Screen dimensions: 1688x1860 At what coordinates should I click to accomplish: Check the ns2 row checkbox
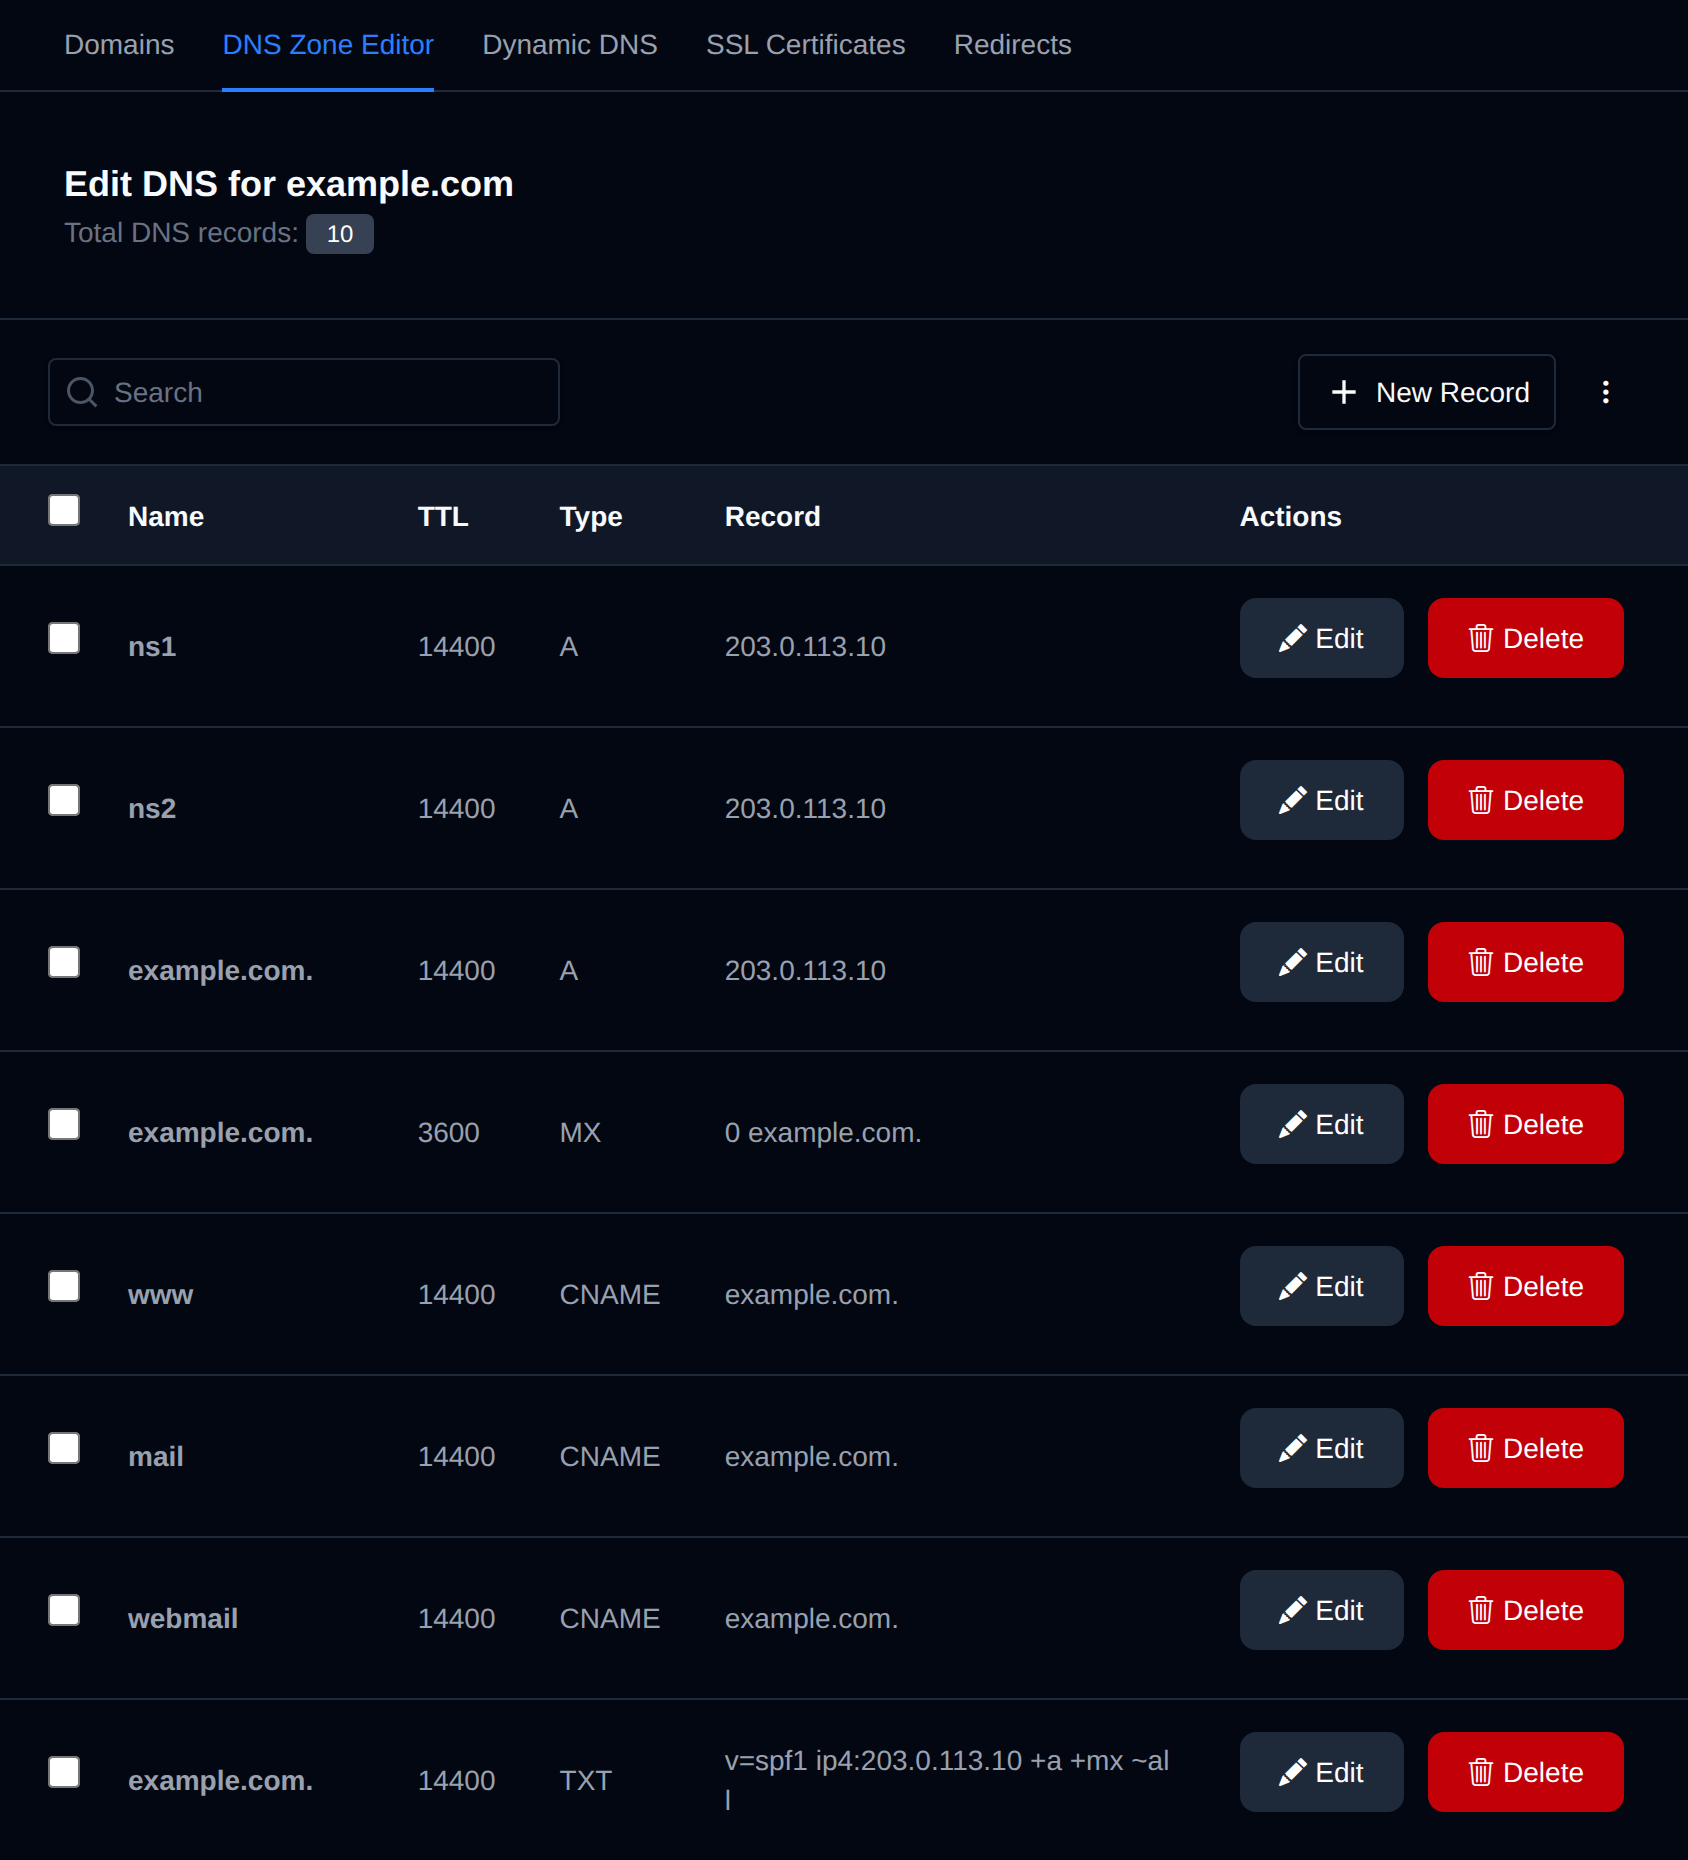point(64,800)
